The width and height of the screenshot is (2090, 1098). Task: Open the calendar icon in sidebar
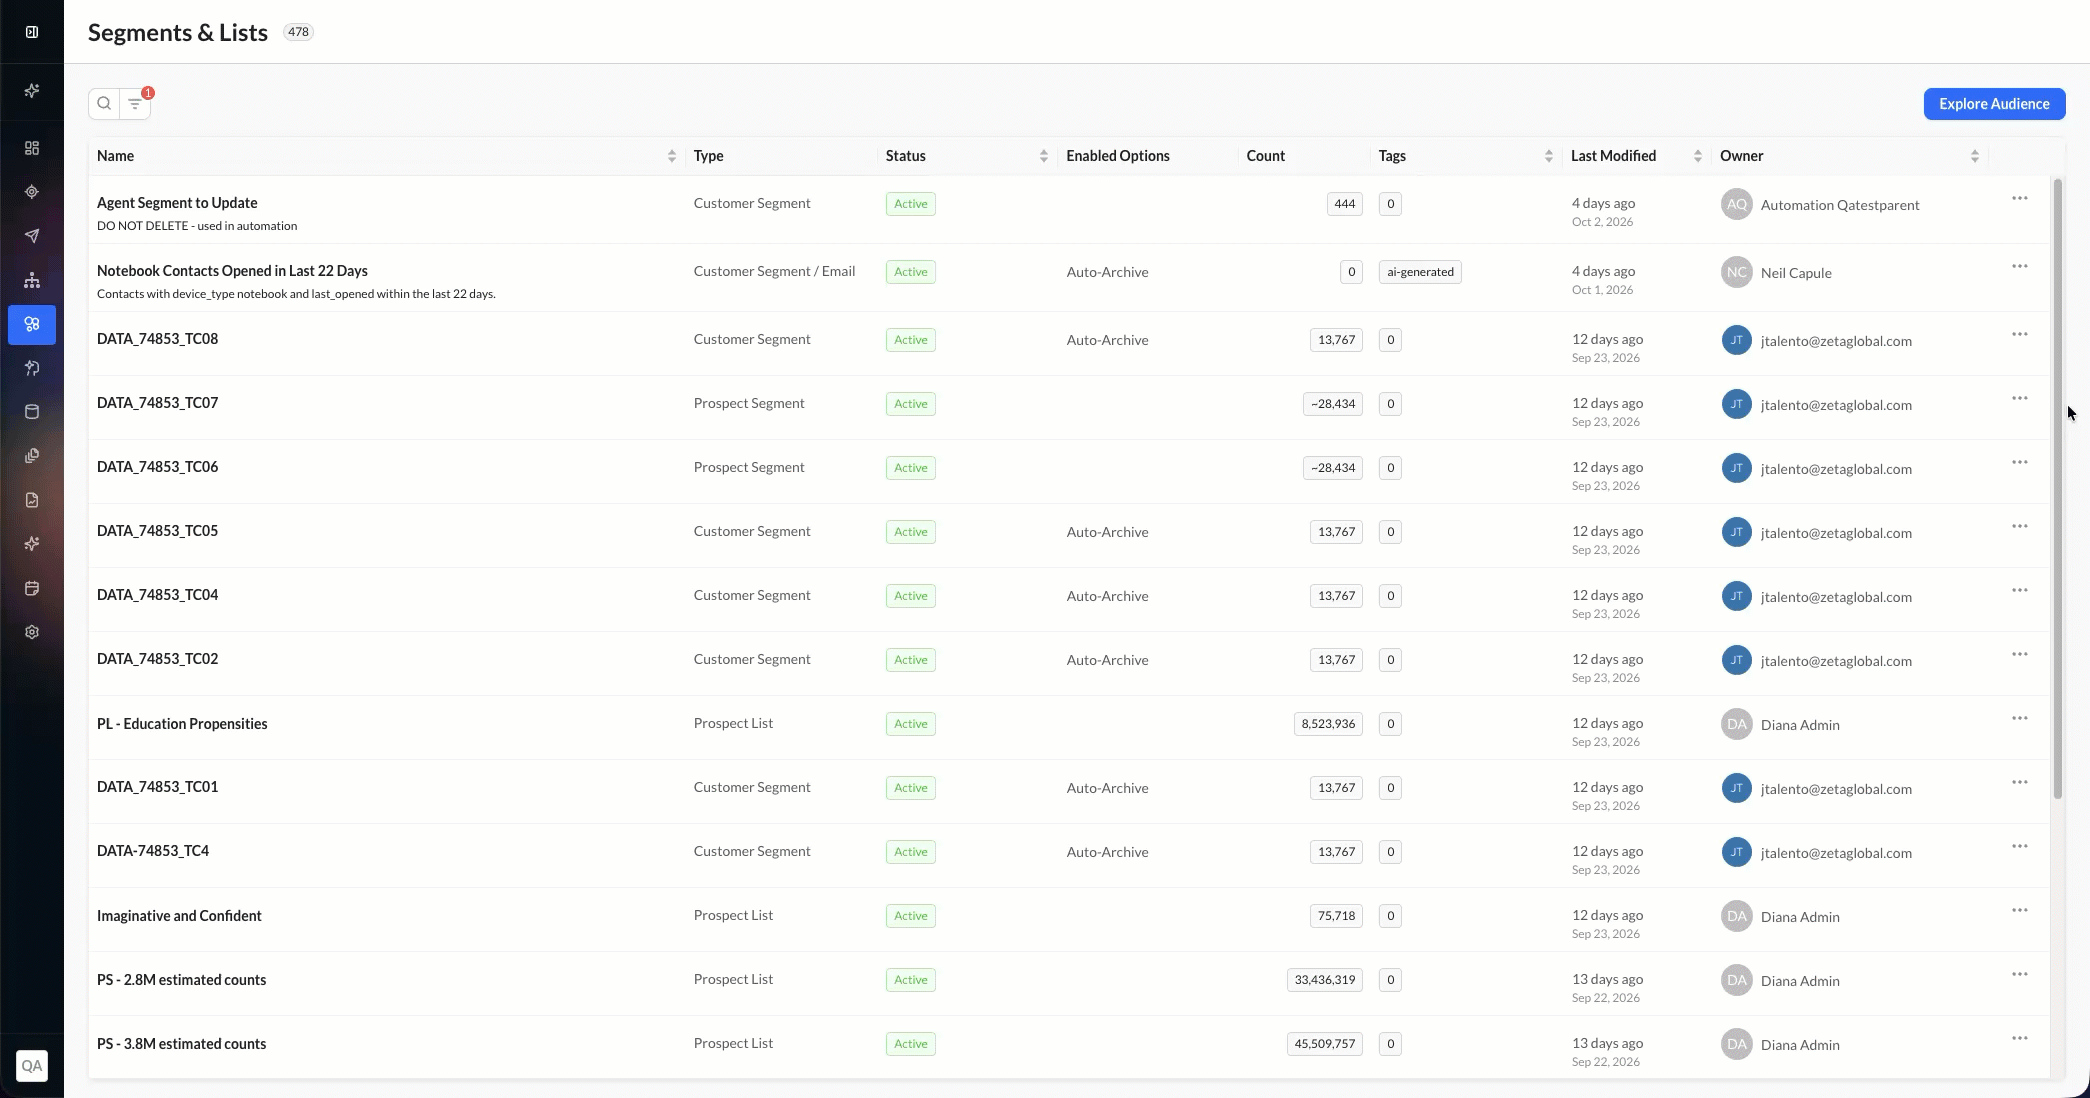pos(32,588)
